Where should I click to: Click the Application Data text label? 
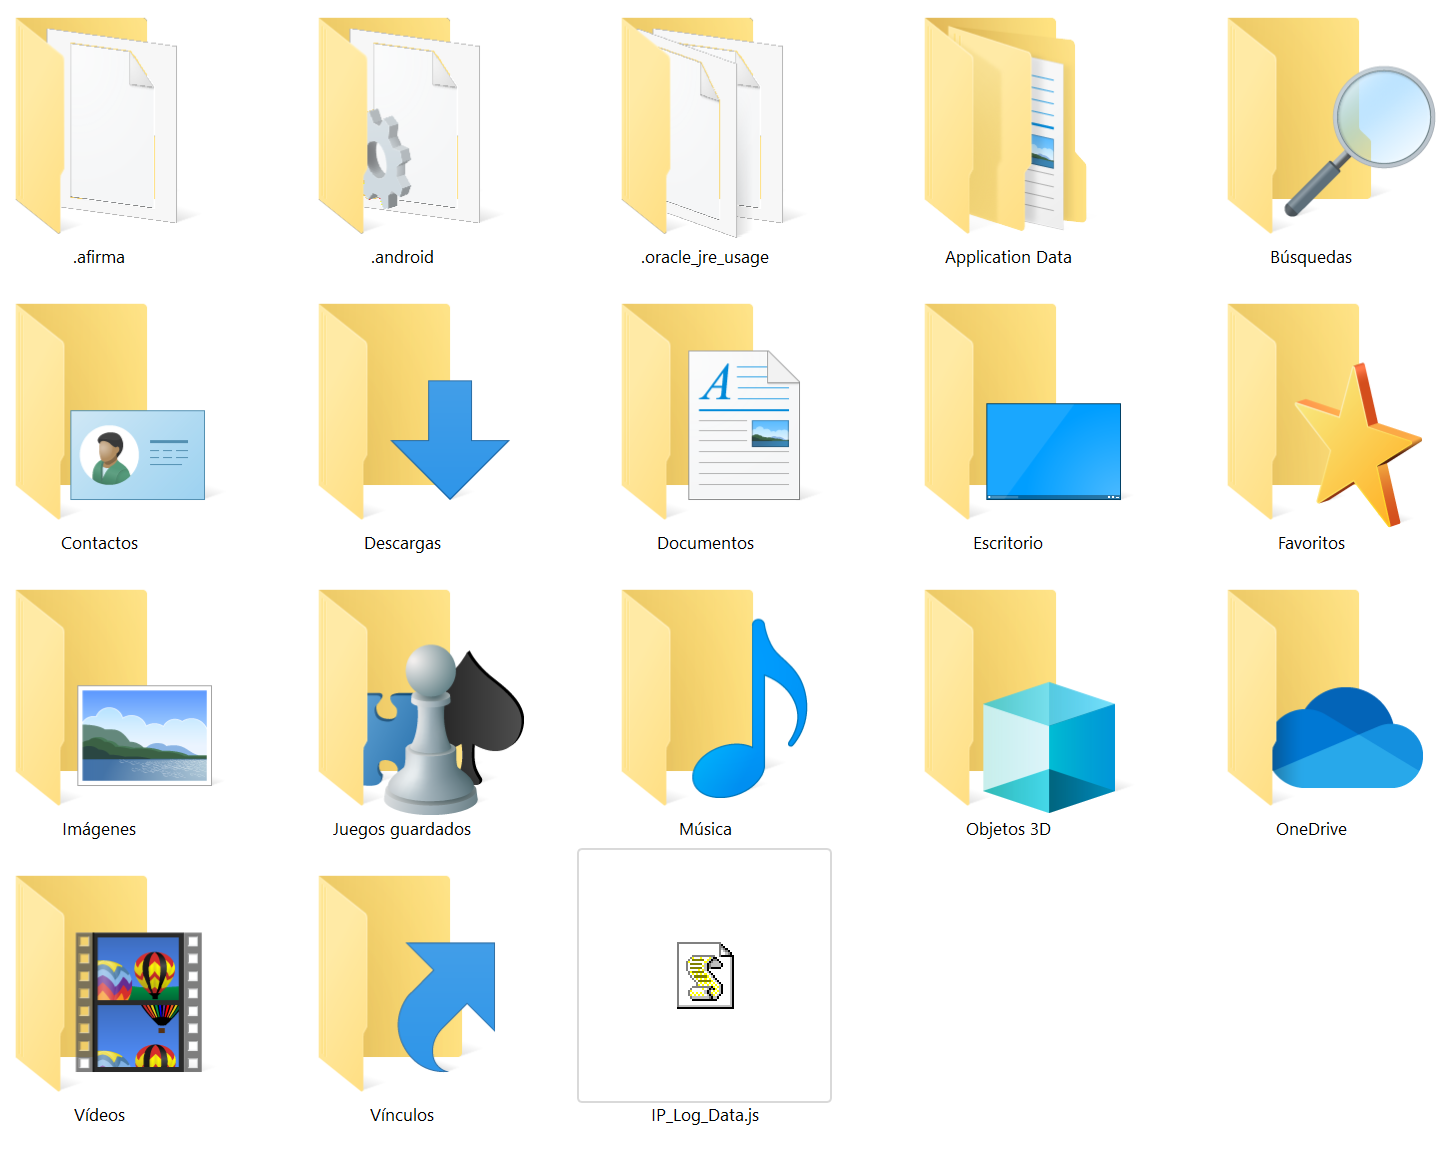[1008, 257]
